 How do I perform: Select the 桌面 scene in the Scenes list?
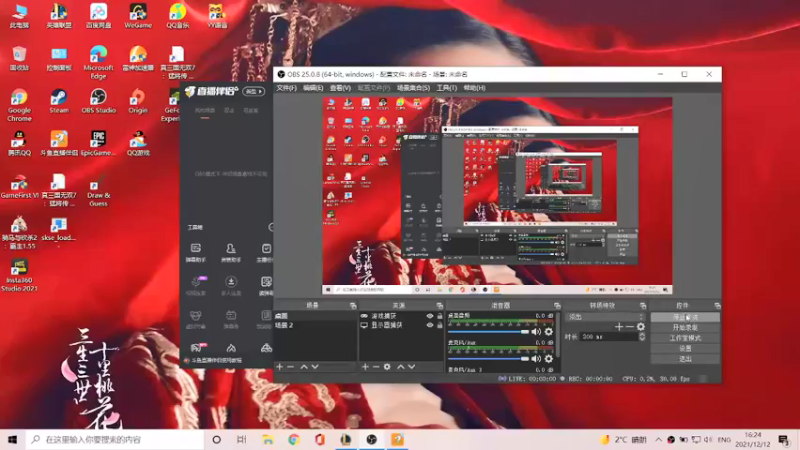point(315,316)
